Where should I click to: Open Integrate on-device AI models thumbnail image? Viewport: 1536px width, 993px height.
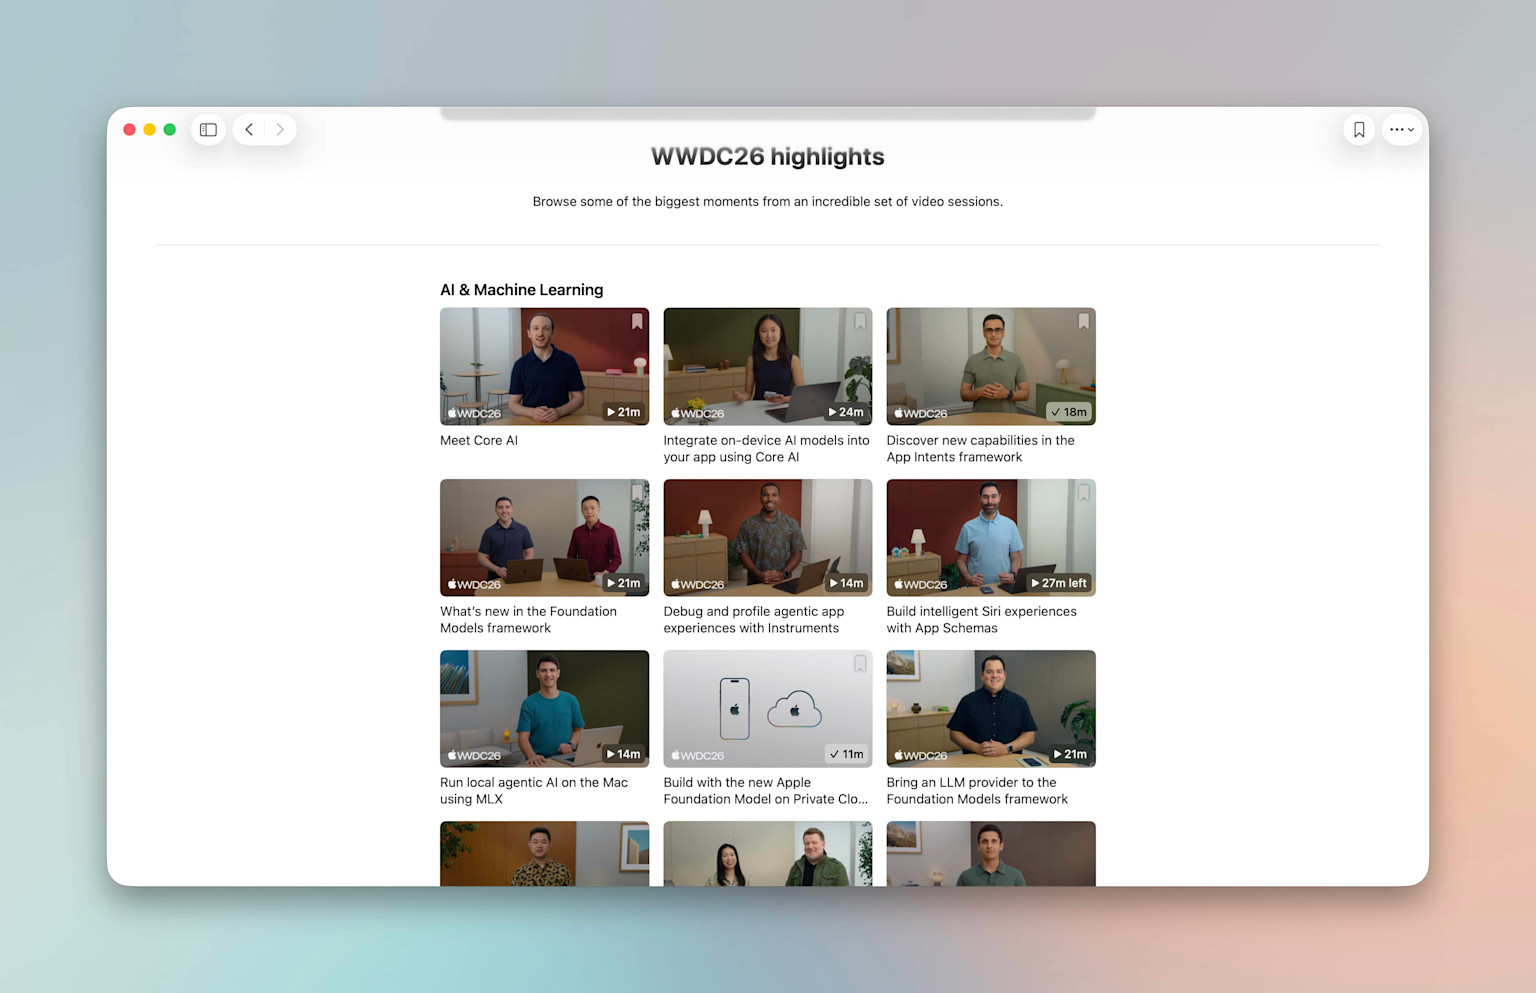pos(767,366)
